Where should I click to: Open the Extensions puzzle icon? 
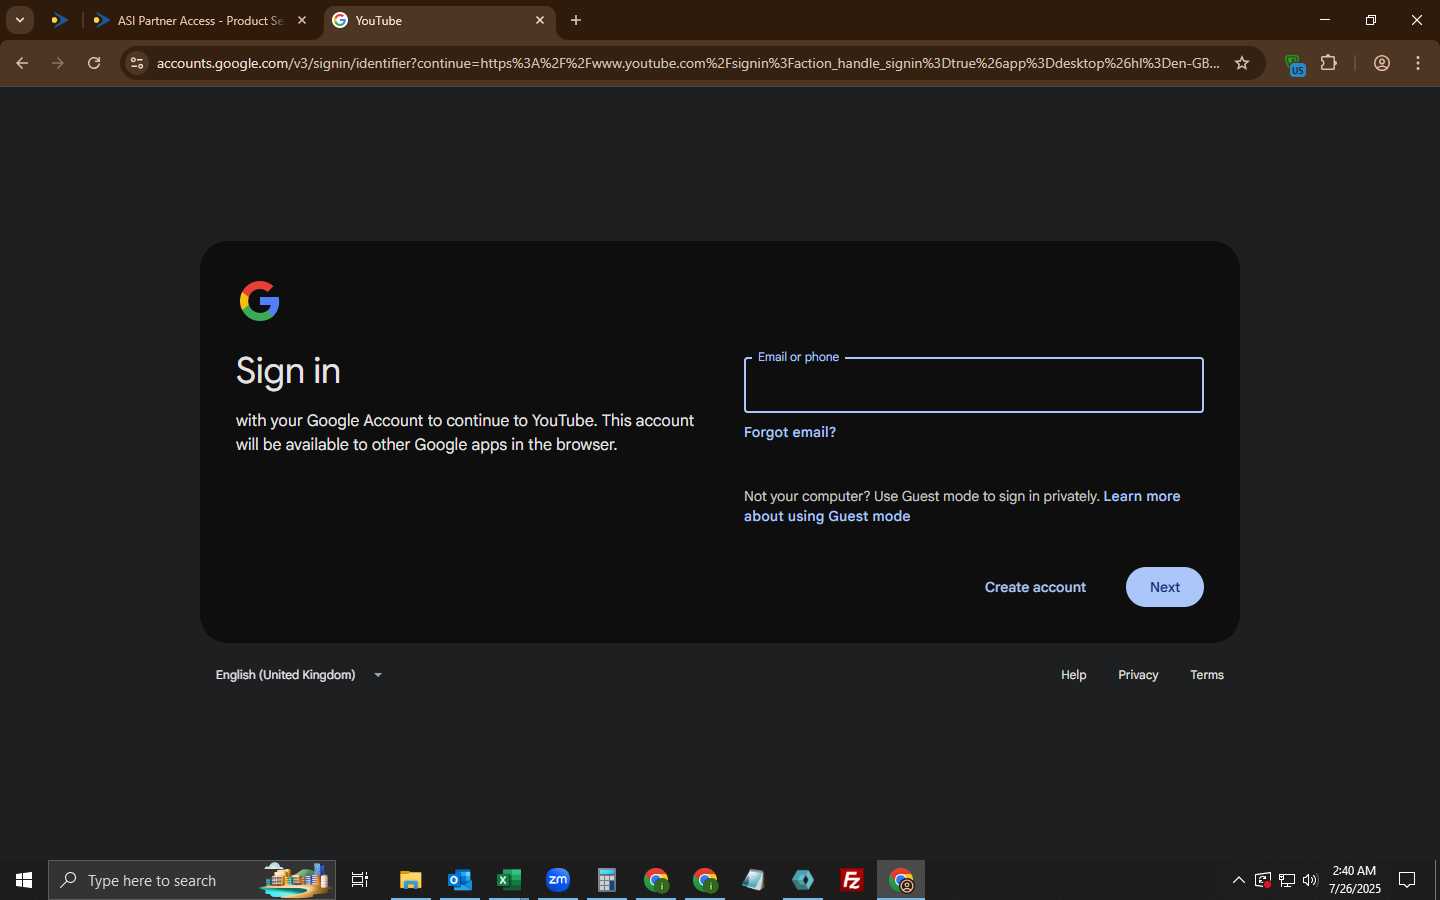[1329, 63]
